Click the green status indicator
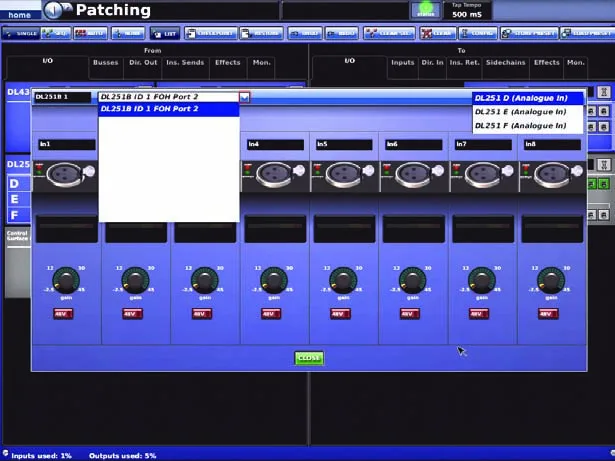 point(426,10)
